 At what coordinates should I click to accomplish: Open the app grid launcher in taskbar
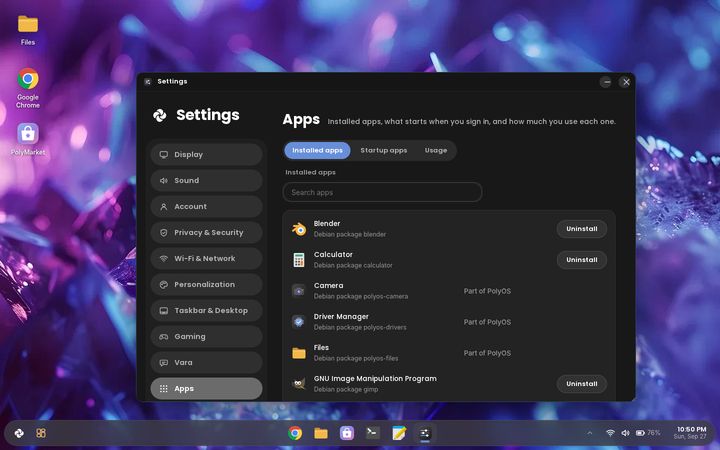41,433
